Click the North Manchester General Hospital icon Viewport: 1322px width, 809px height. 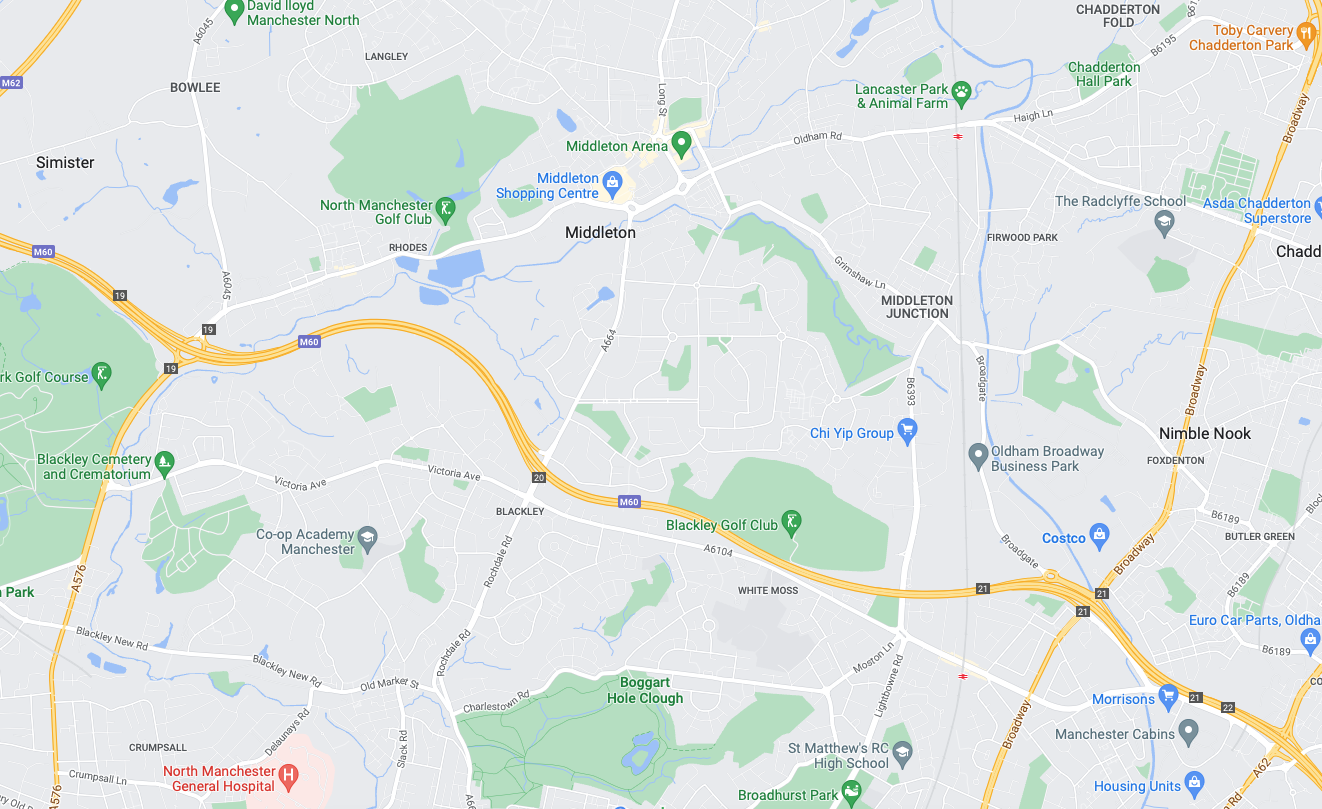coord(289,775)
